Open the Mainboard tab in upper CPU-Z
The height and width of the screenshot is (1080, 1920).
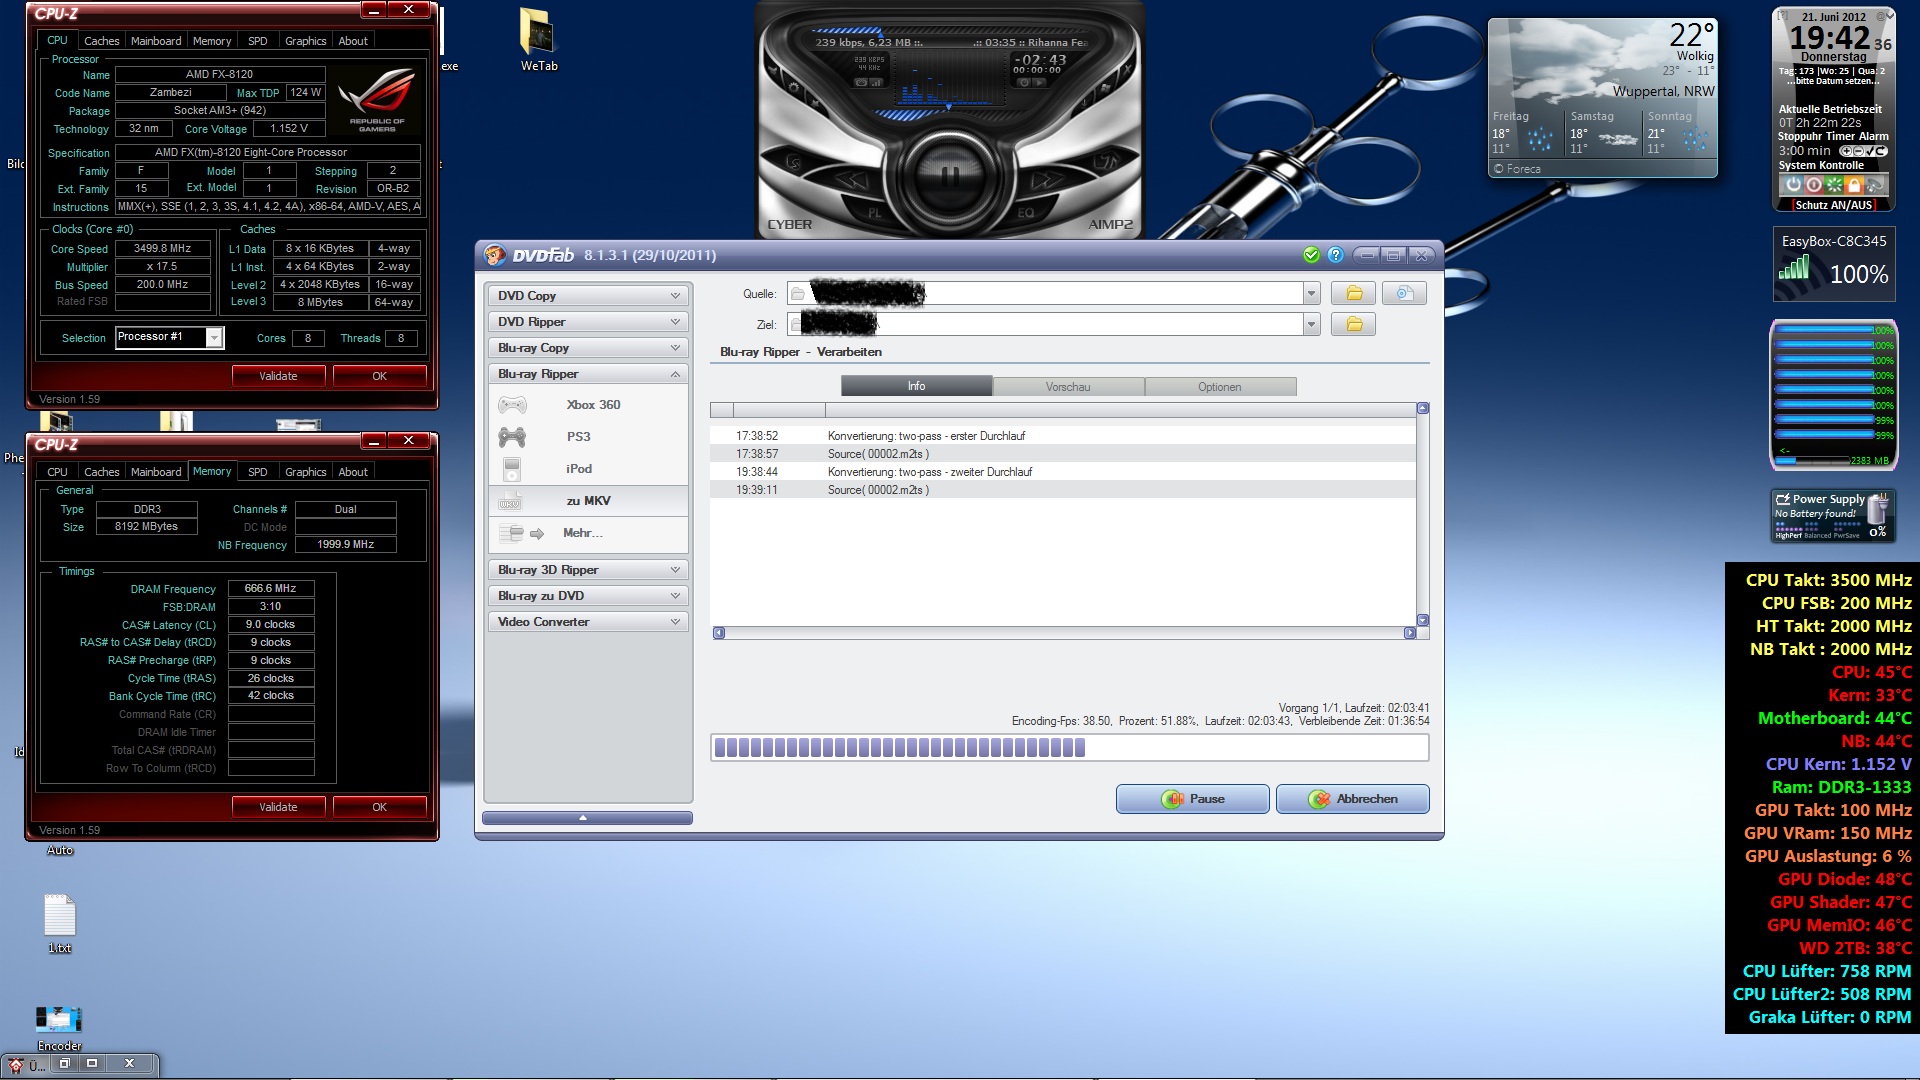[x=156, y=41]
